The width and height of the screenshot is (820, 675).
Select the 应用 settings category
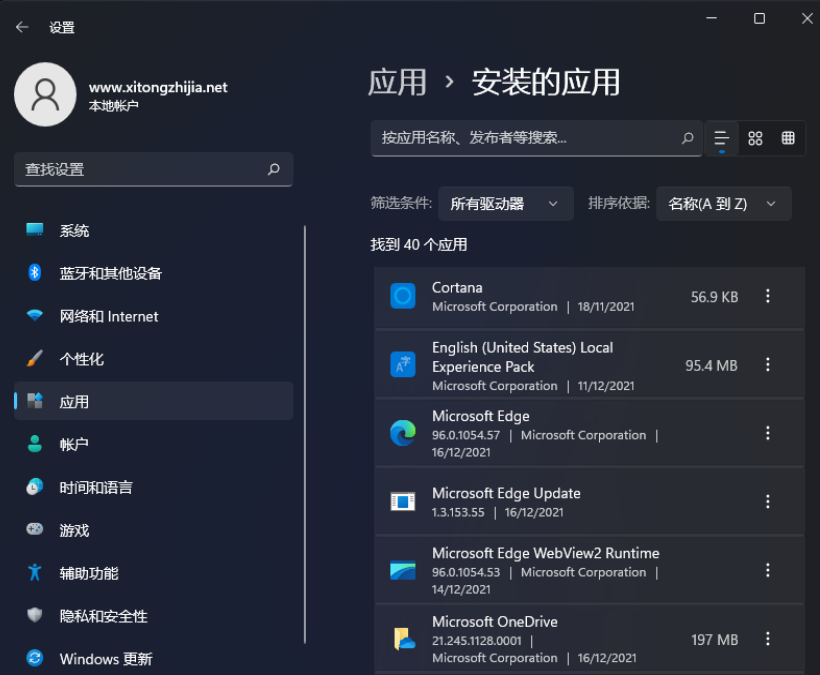(153, 401)
